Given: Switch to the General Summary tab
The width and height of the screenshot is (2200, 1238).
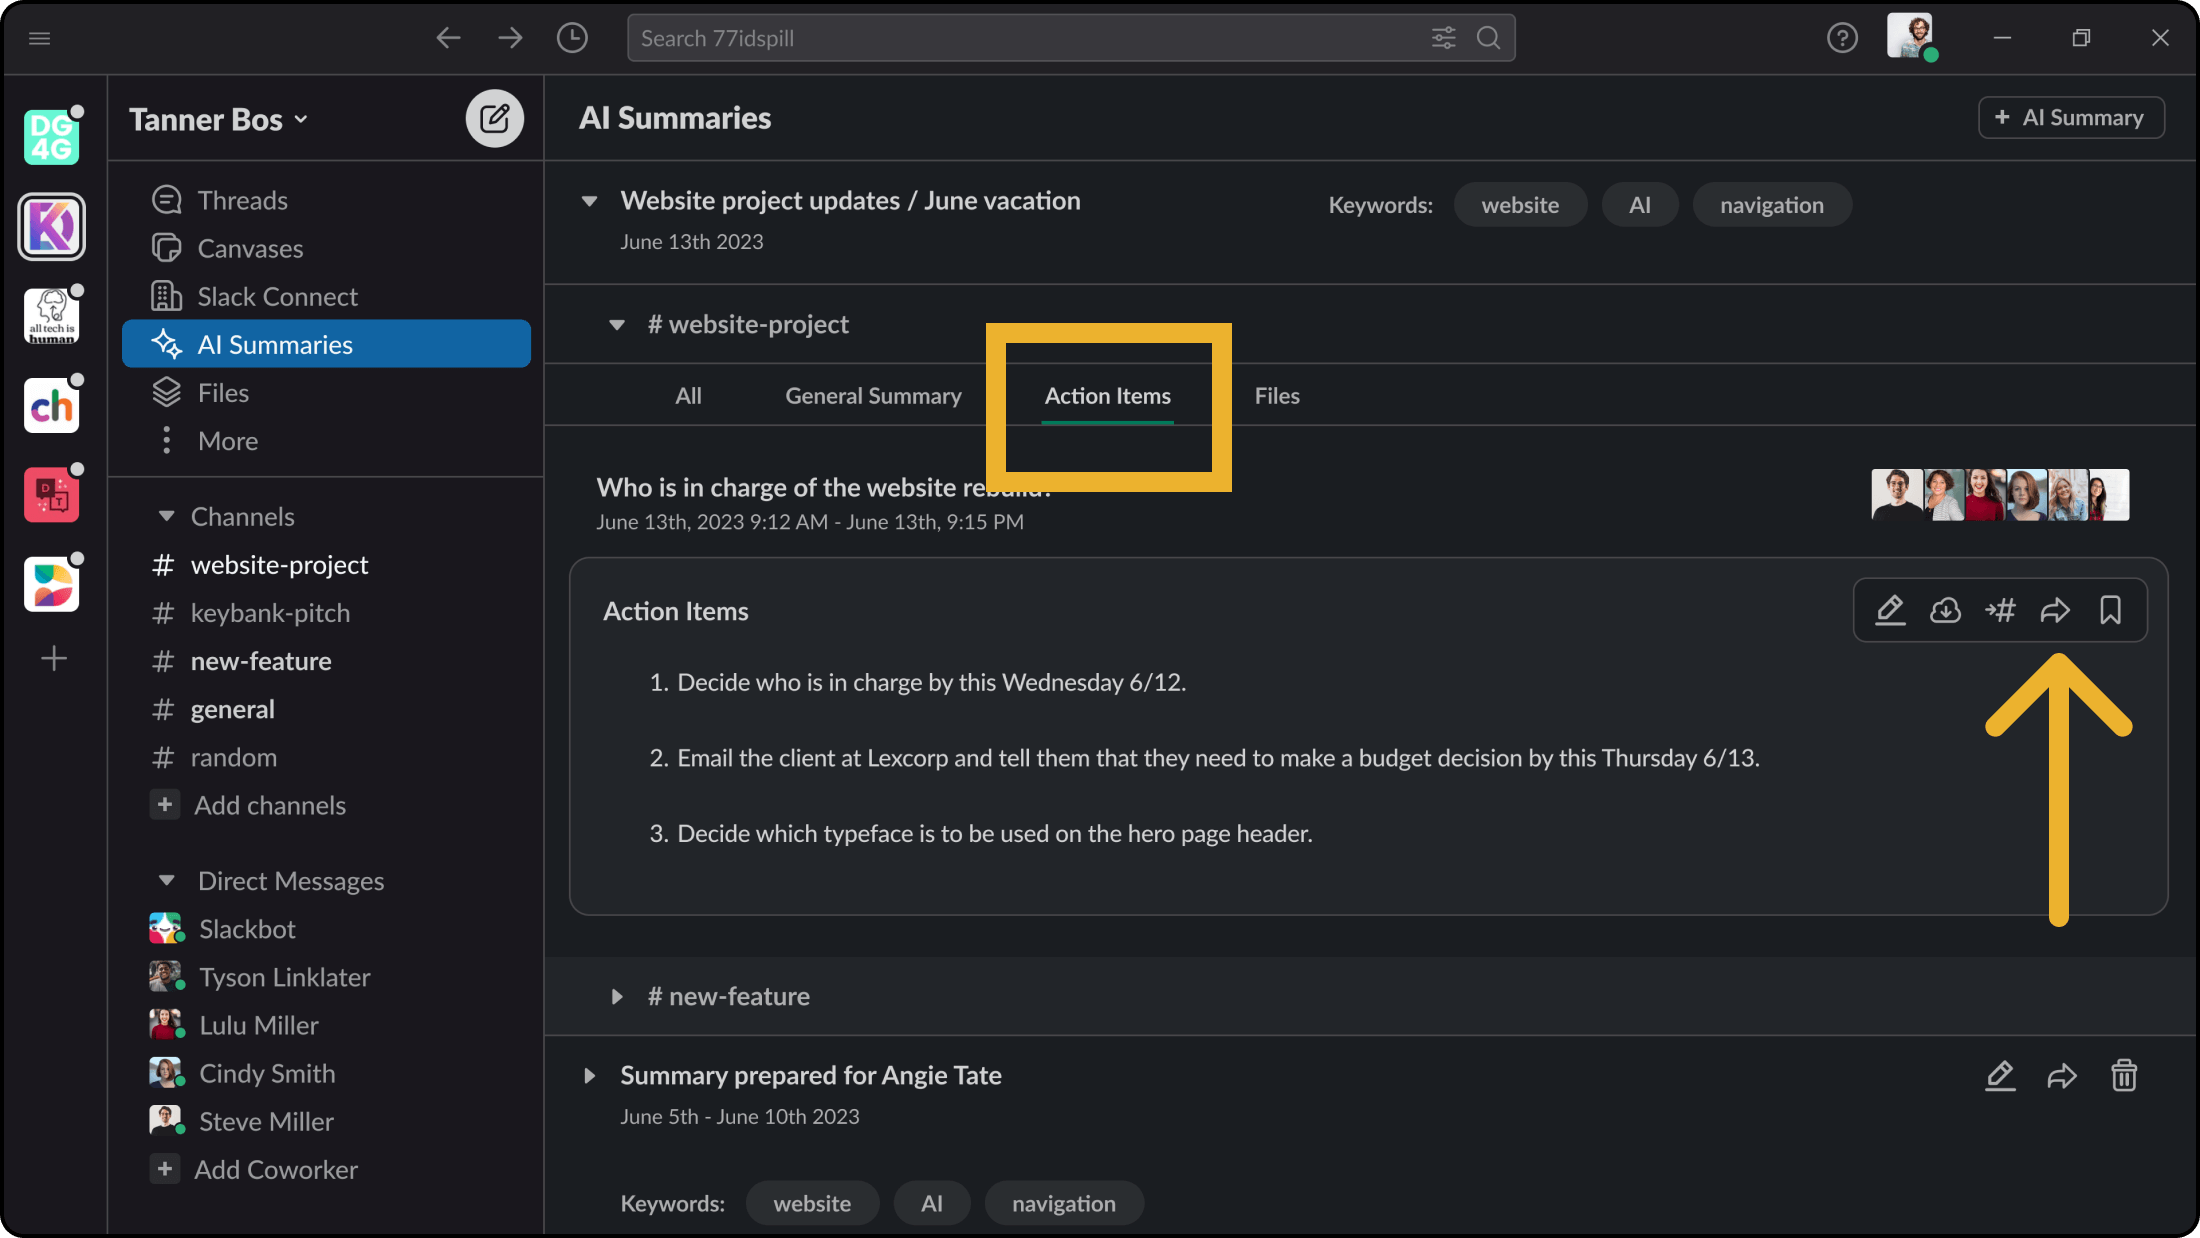Looking at the screenshot, I should point(873,396).
